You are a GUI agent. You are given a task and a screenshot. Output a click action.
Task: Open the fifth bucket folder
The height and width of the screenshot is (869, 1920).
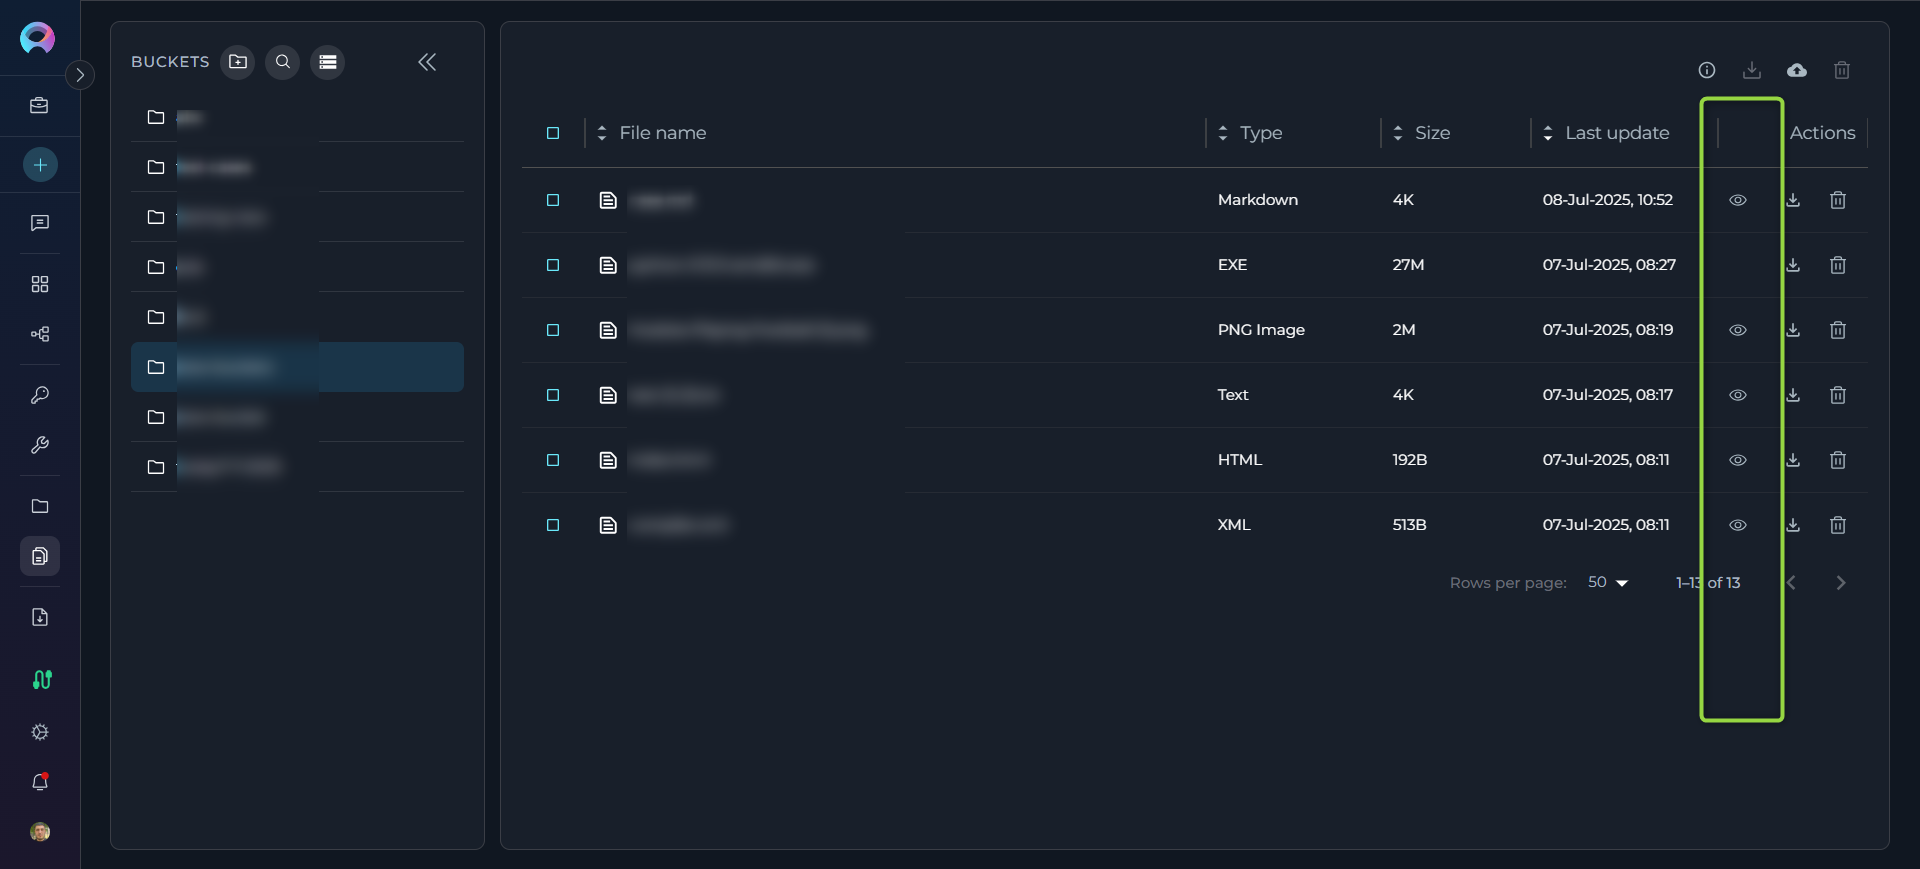(297, 317)
